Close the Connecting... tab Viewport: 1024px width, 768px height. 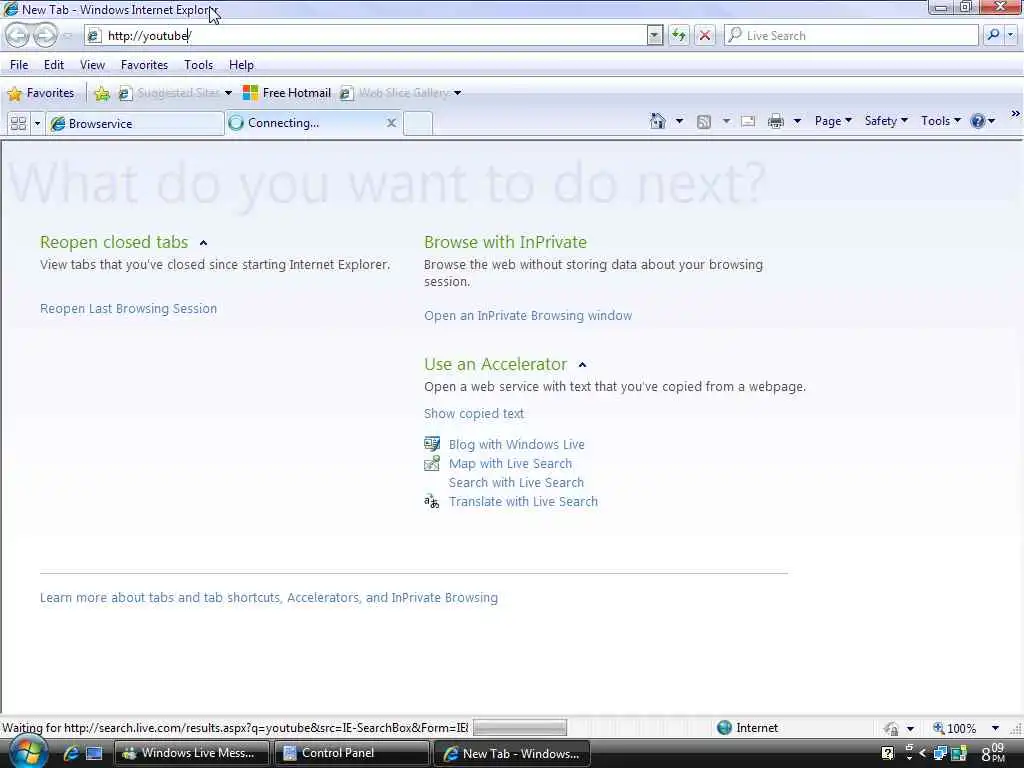pos(391,123)
